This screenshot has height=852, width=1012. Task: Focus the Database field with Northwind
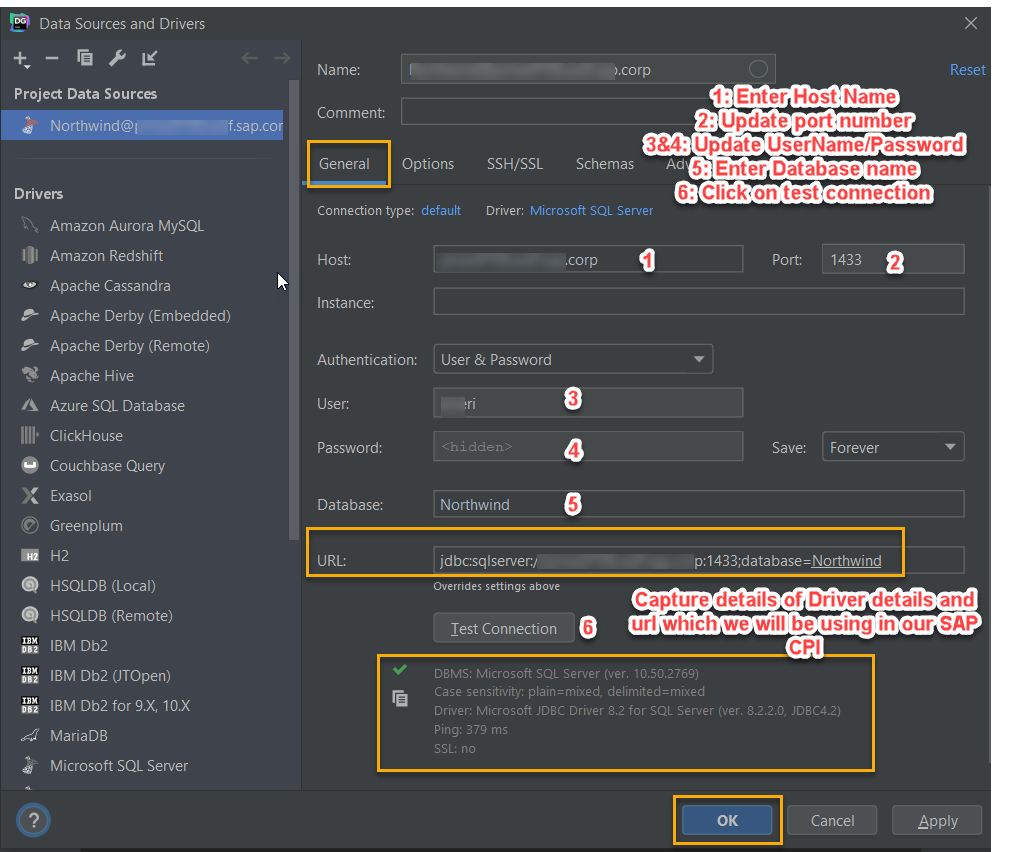click(699, 504)
